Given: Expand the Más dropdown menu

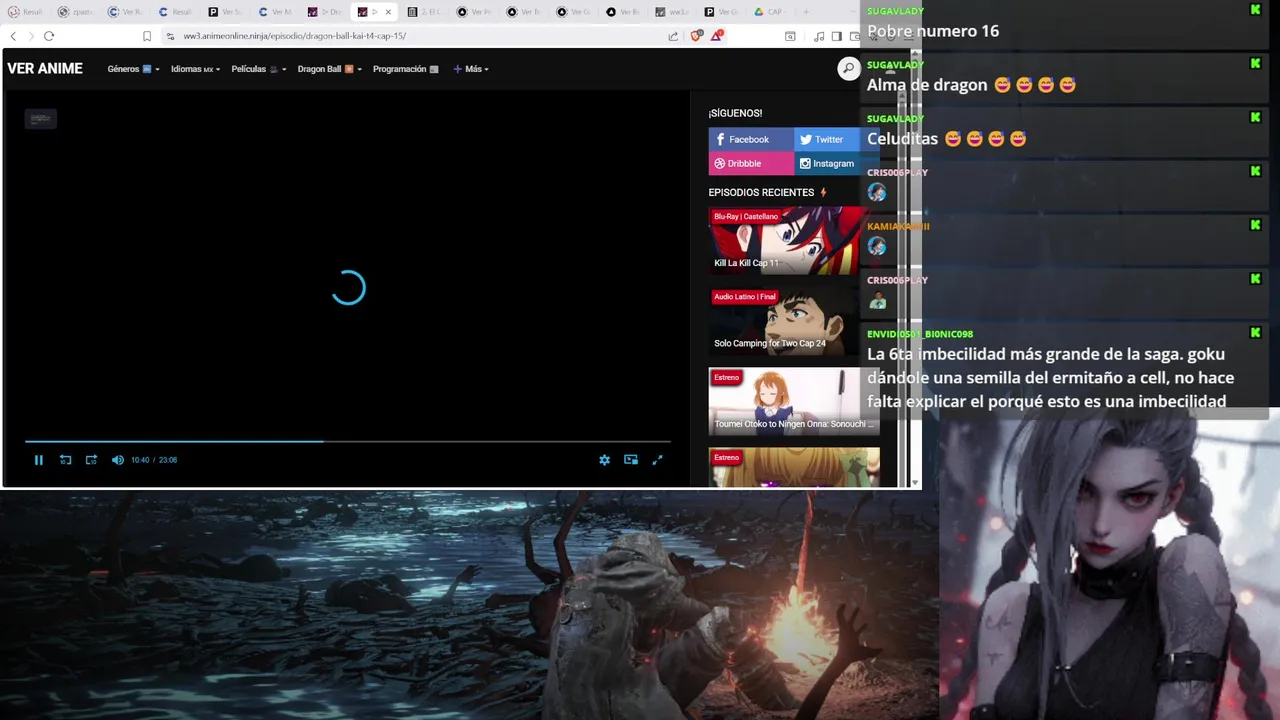Looking at the screenshot, I should (470, 69).
